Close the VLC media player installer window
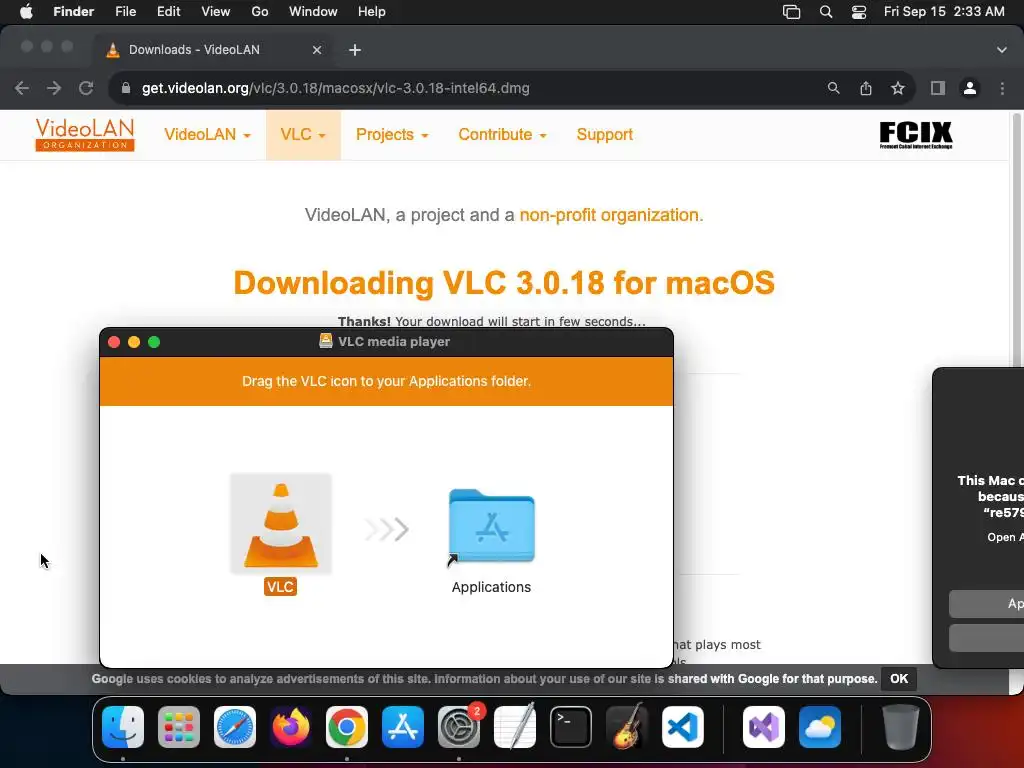1024x768 pixels. pyautogui.click(x=114, y=342)
